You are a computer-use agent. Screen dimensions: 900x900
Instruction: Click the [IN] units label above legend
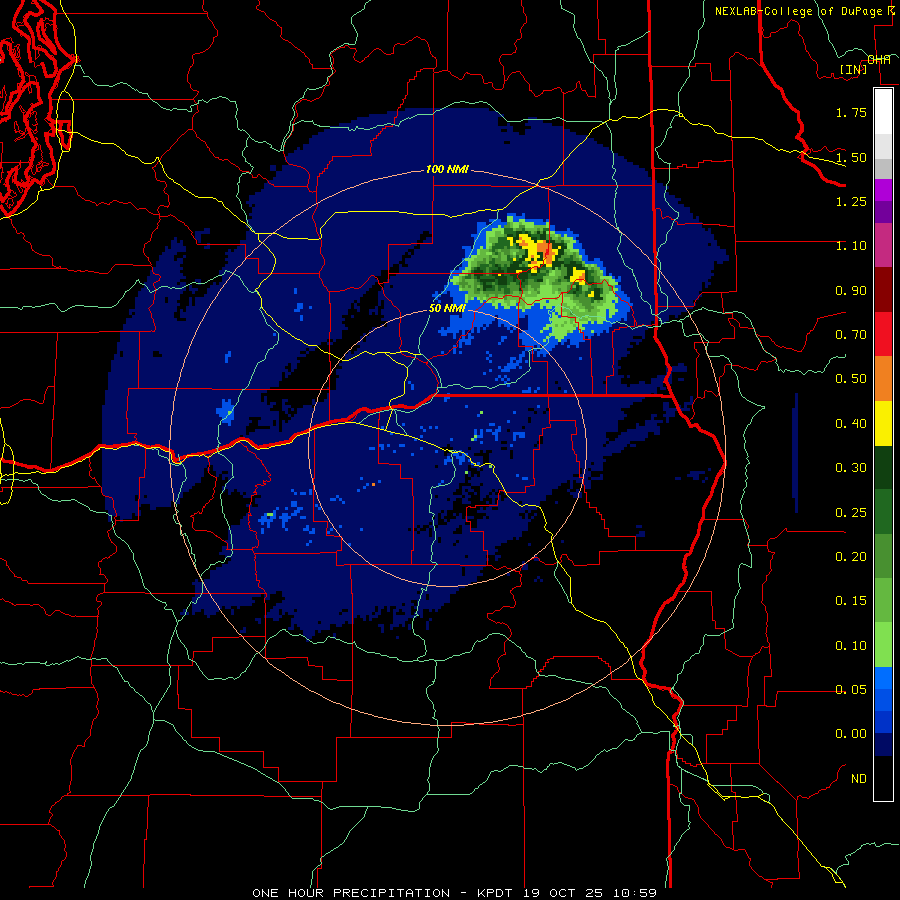click(854, 69)
